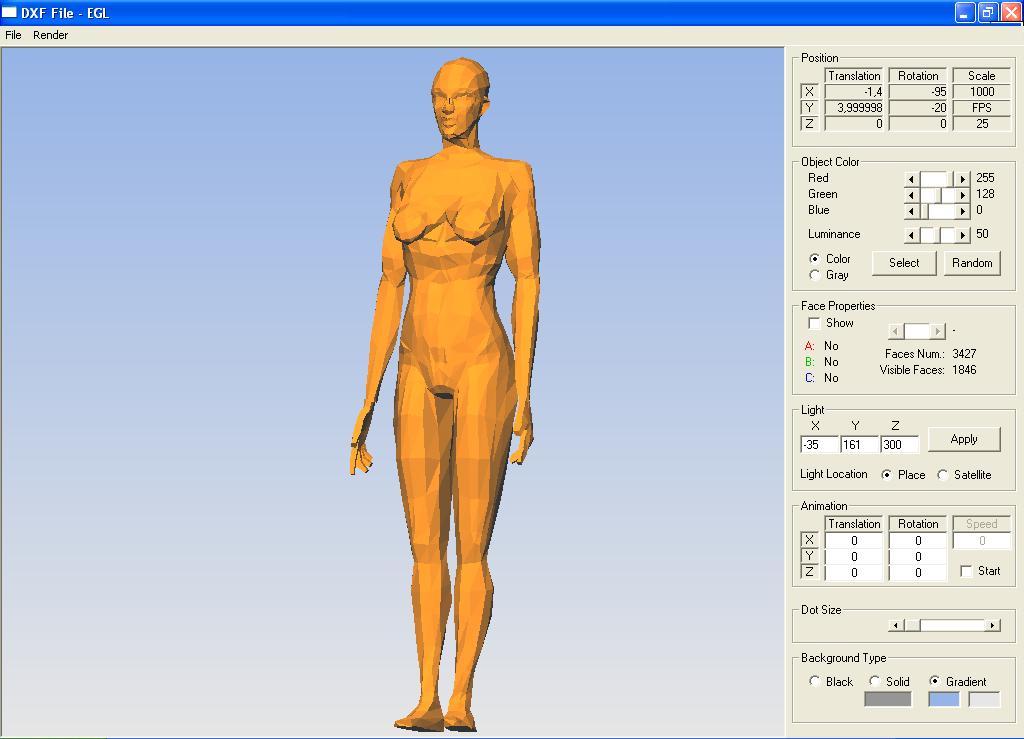Check the animation Start checkbox
Viewport: 1024px width, 739px height.
click(x=966, y=571)
